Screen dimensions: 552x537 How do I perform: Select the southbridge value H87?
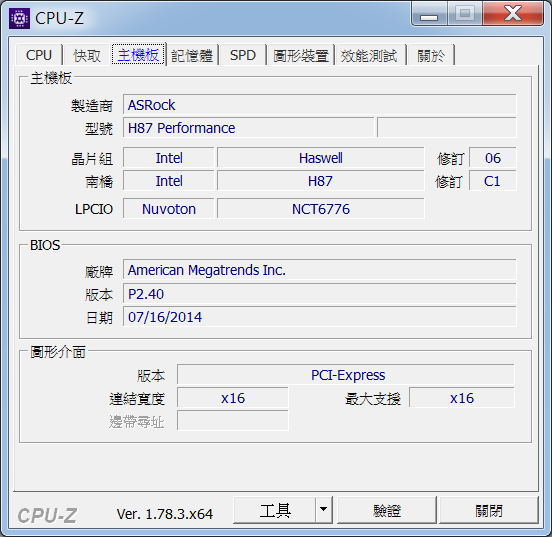(321, 181)
